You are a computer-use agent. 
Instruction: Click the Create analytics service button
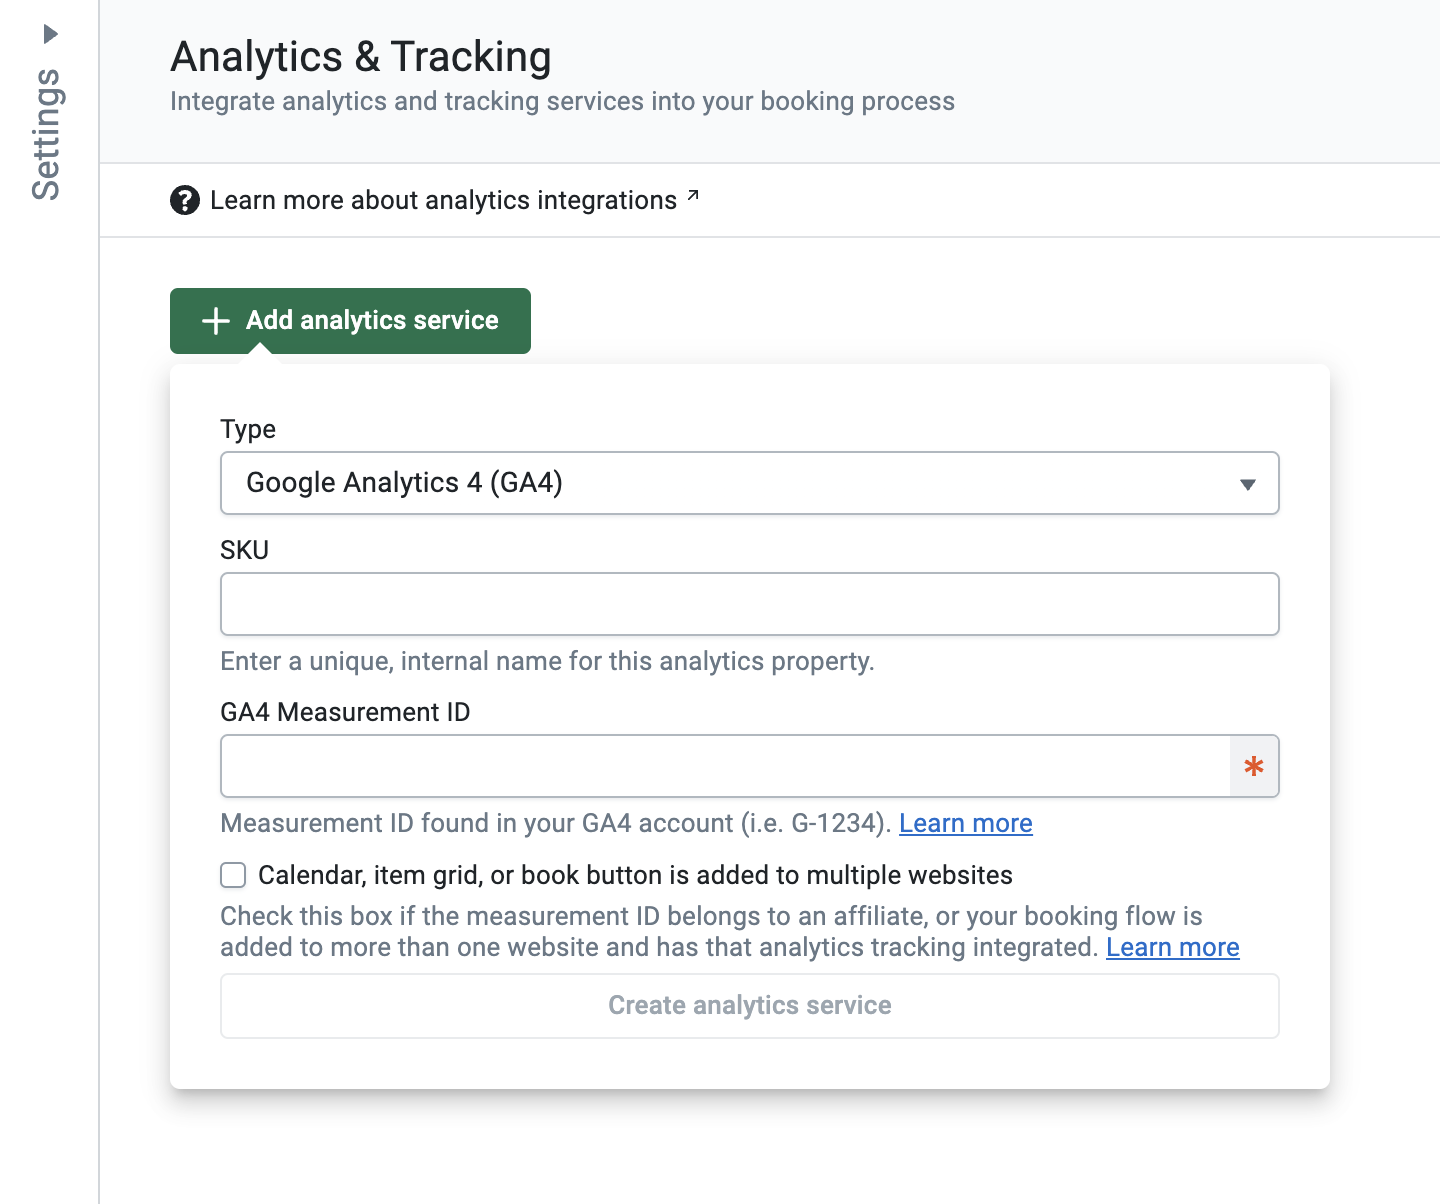(x=749, y=1006)
